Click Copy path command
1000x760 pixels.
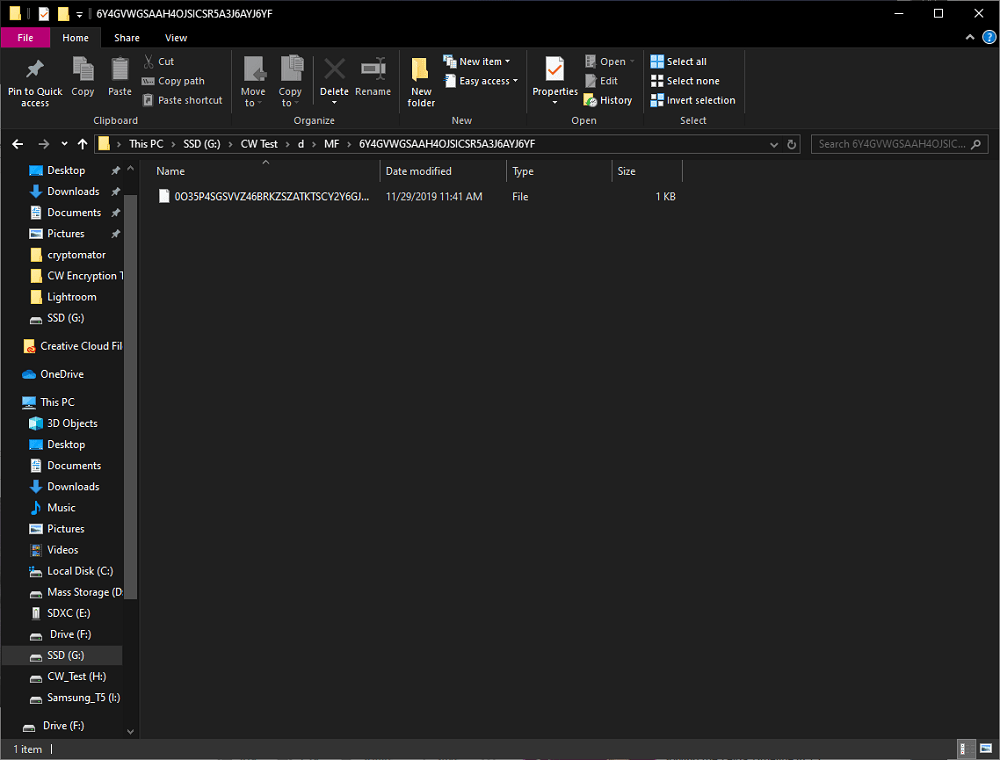point(173,81)
